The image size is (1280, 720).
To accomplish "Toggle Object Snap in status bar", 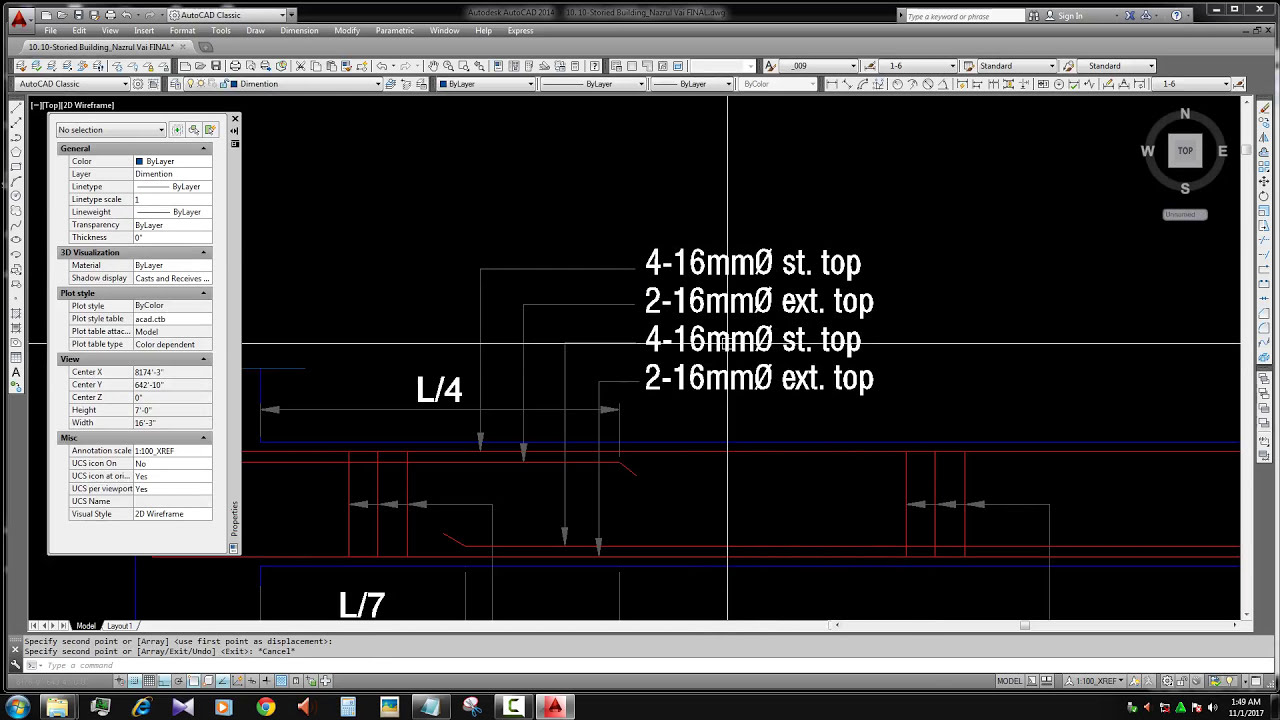I will (193, 681).
